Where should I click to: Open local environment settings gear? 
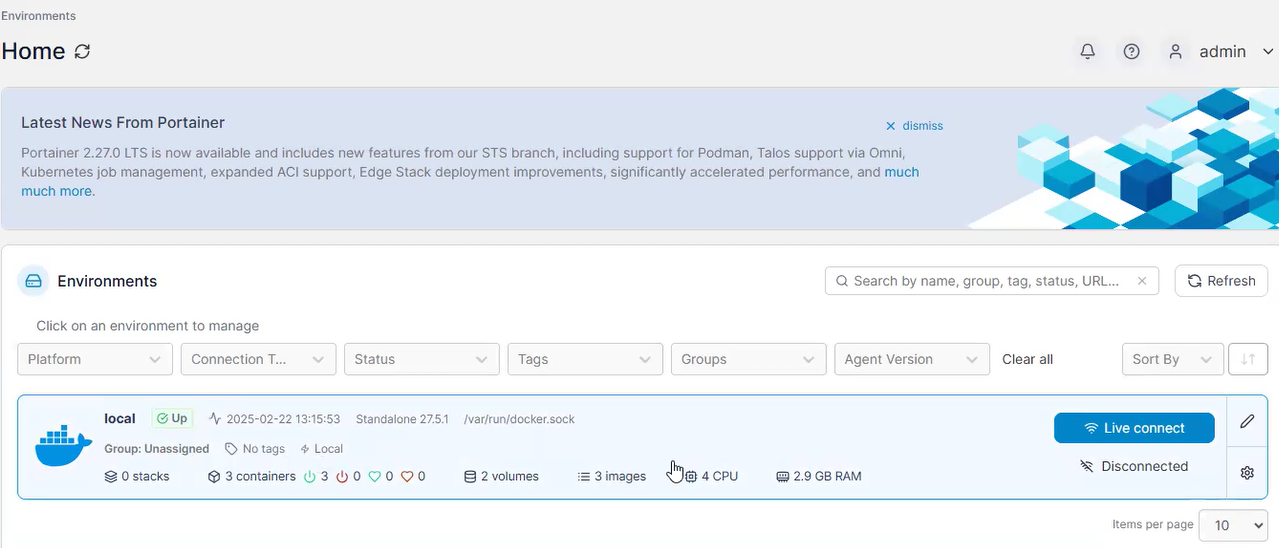click(x=1247, y=473)
